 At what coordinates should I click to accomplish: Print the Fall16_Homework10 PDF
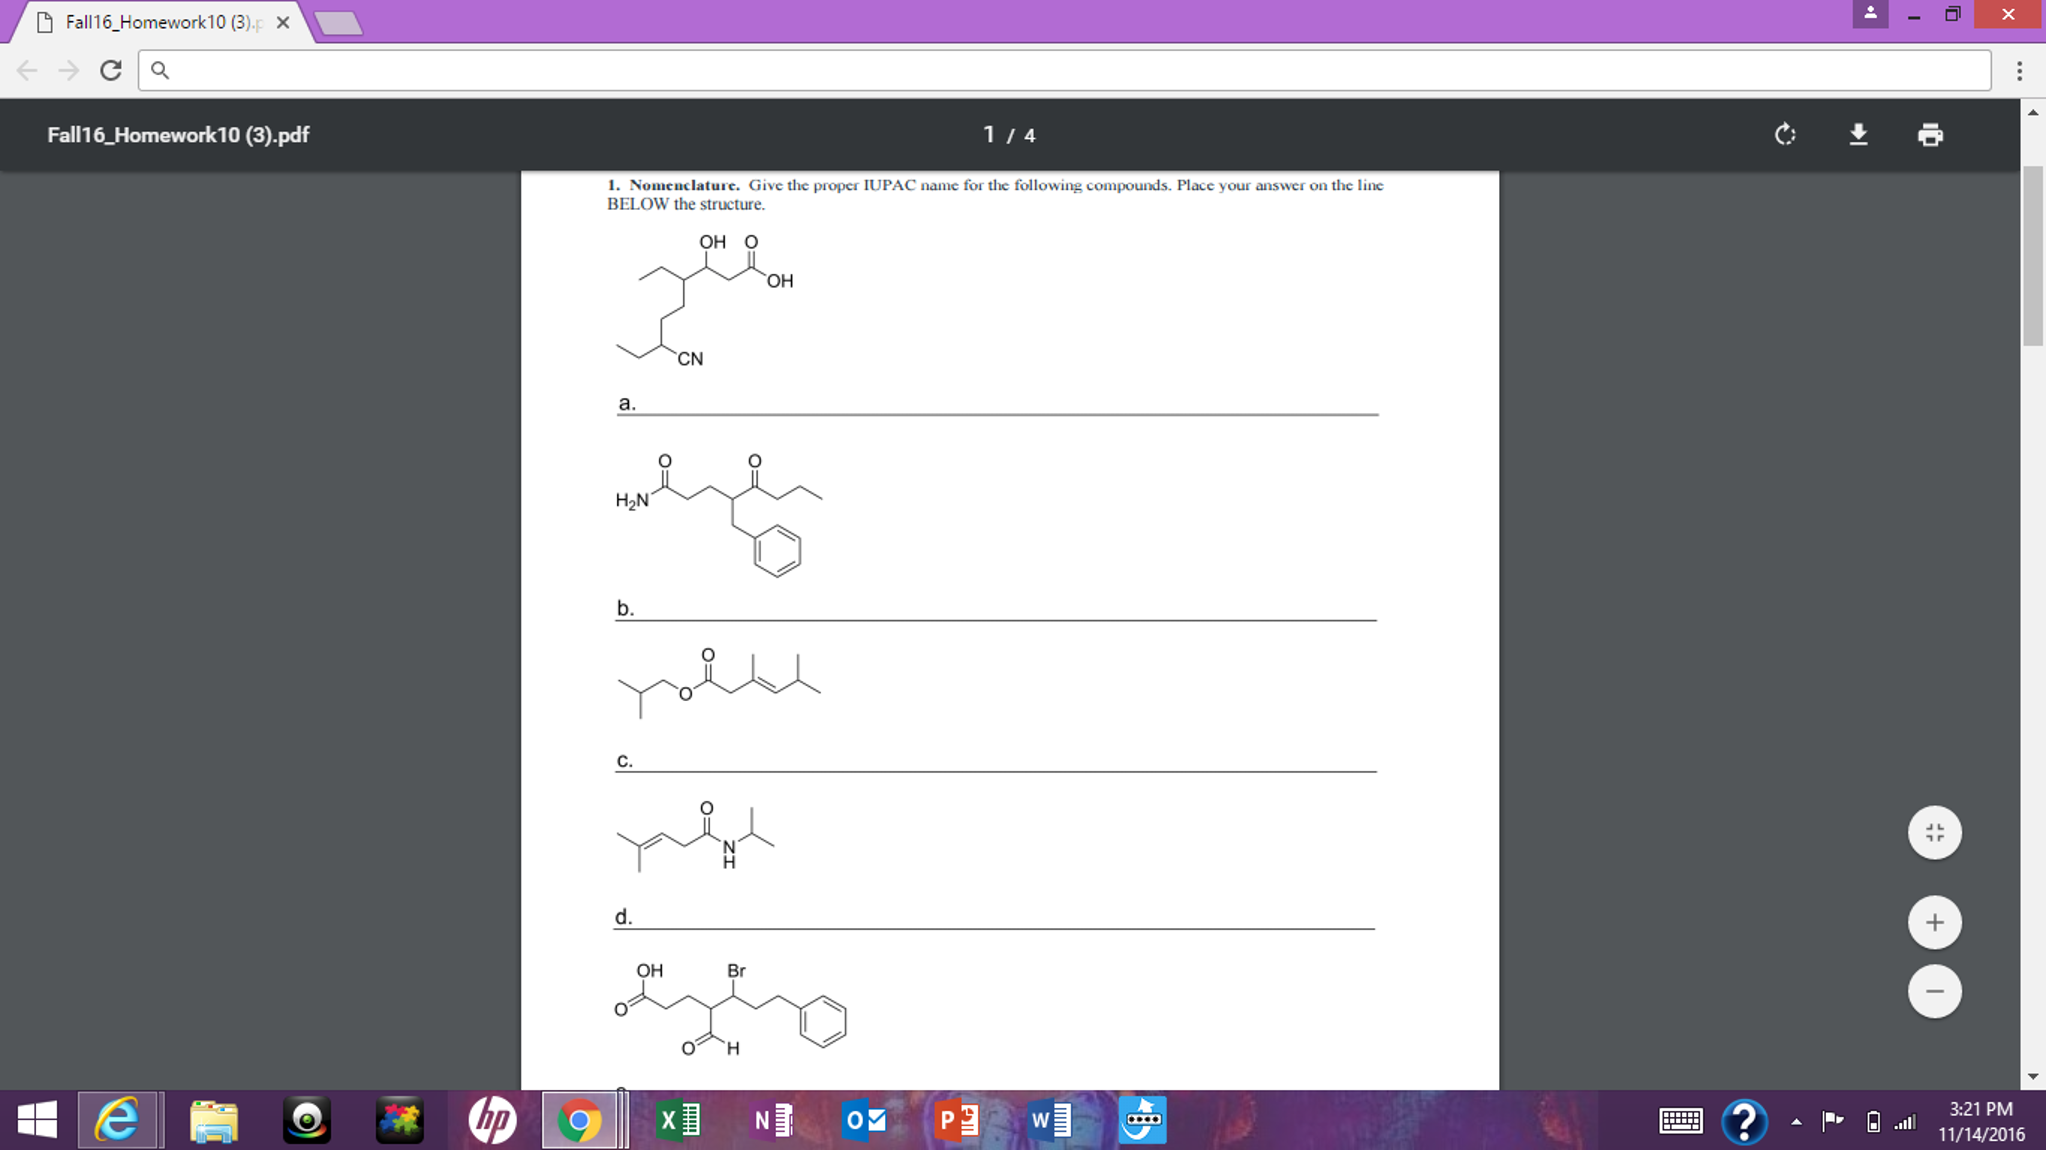coord(1930,134)
